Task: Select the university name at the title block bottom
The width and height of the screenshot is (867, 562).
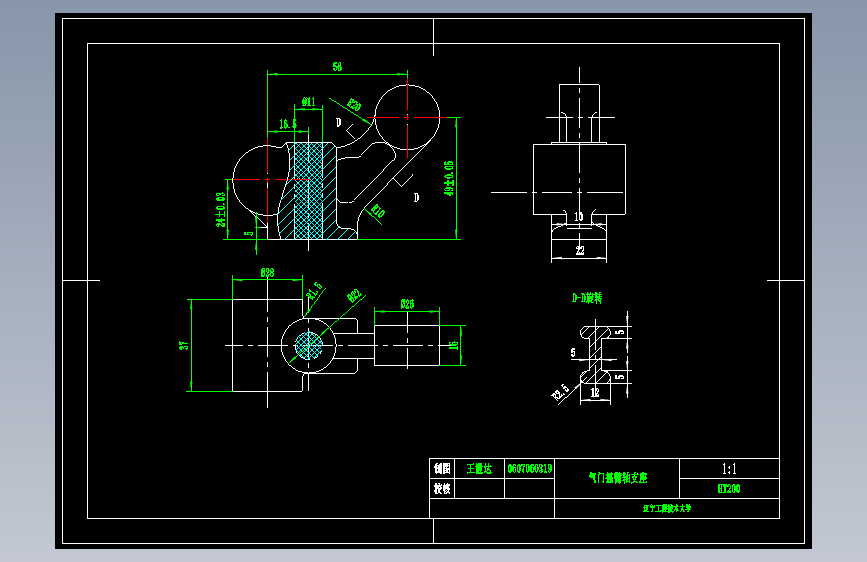Action: tap(667, 508)
